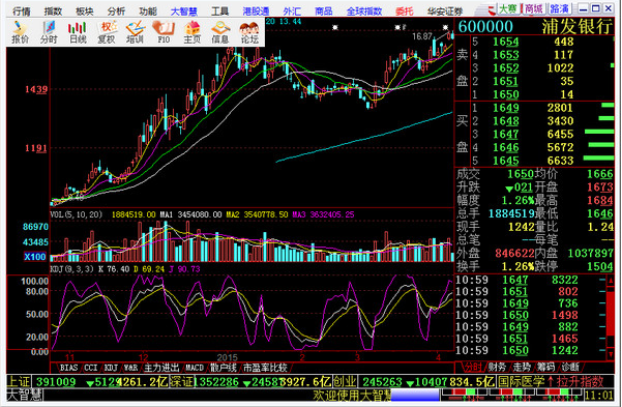
Task: Click the 创业 index in status bar
Action: 345,382
